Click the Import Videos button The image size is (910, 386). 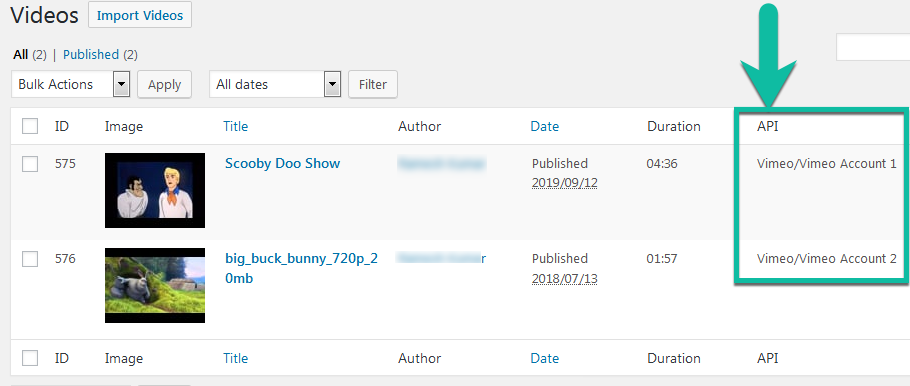tap(140, 16)
